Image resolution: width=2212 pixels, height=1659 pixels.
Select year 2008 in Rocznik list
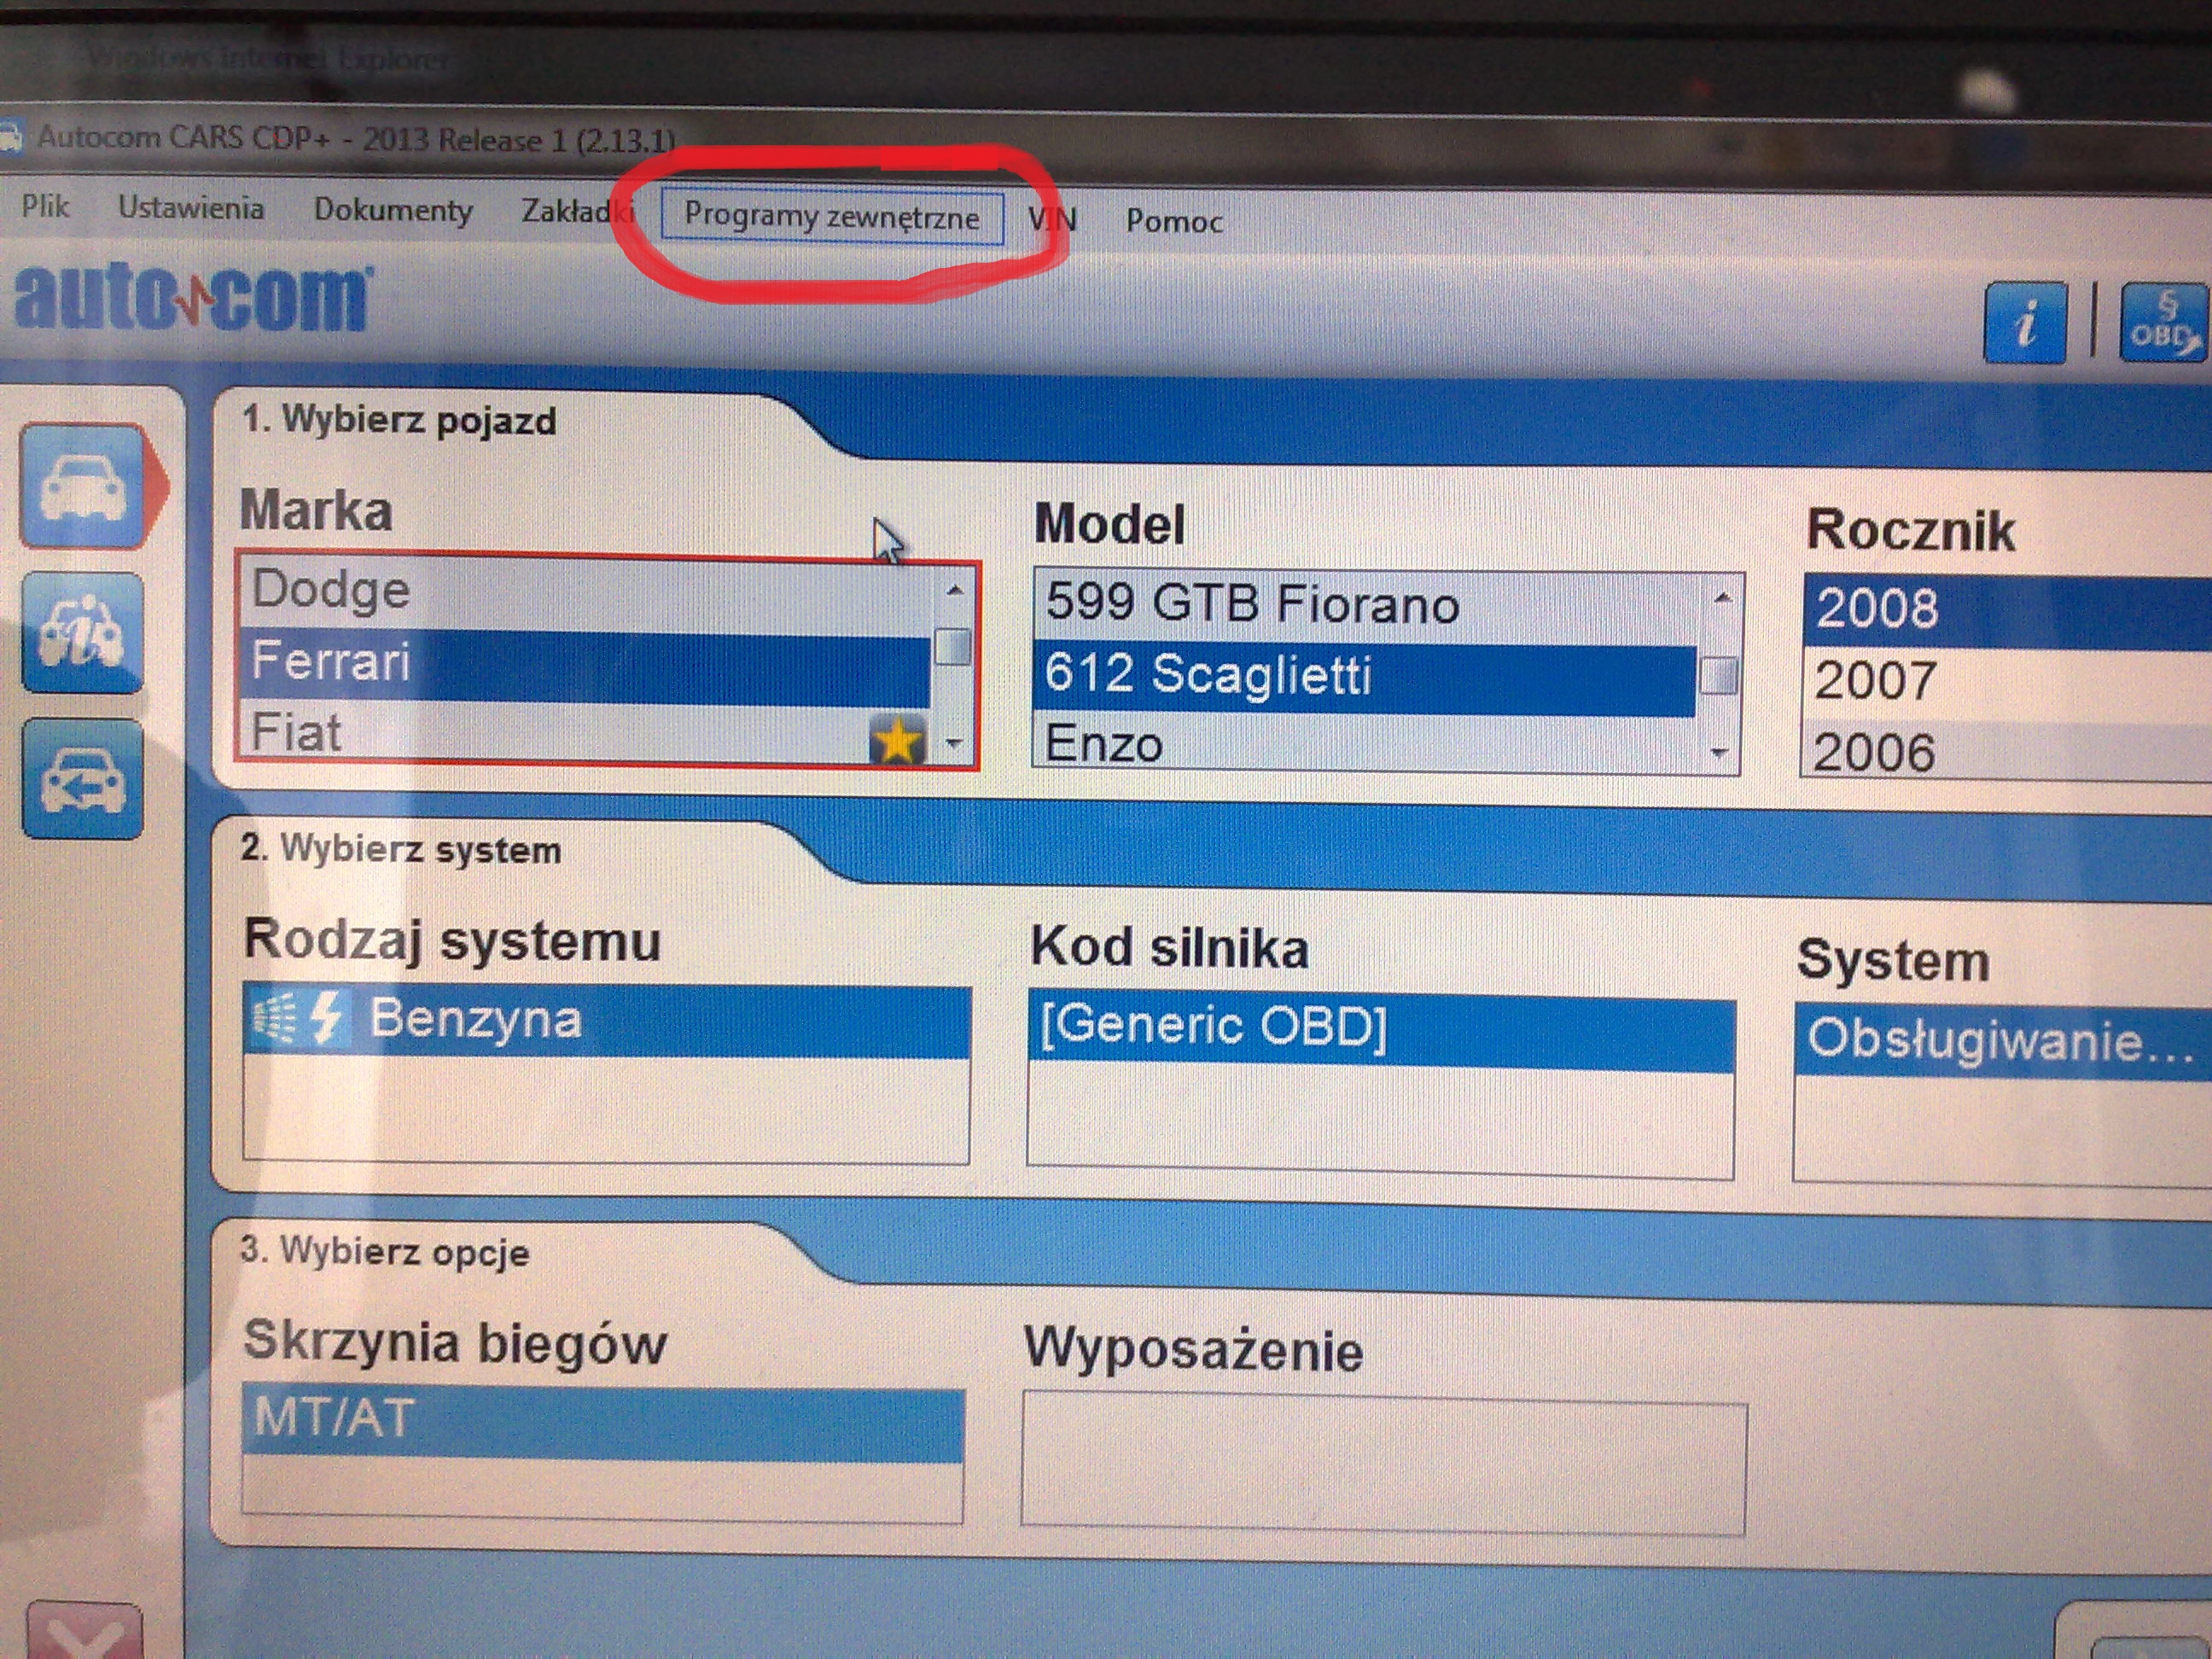(2007, 610)
